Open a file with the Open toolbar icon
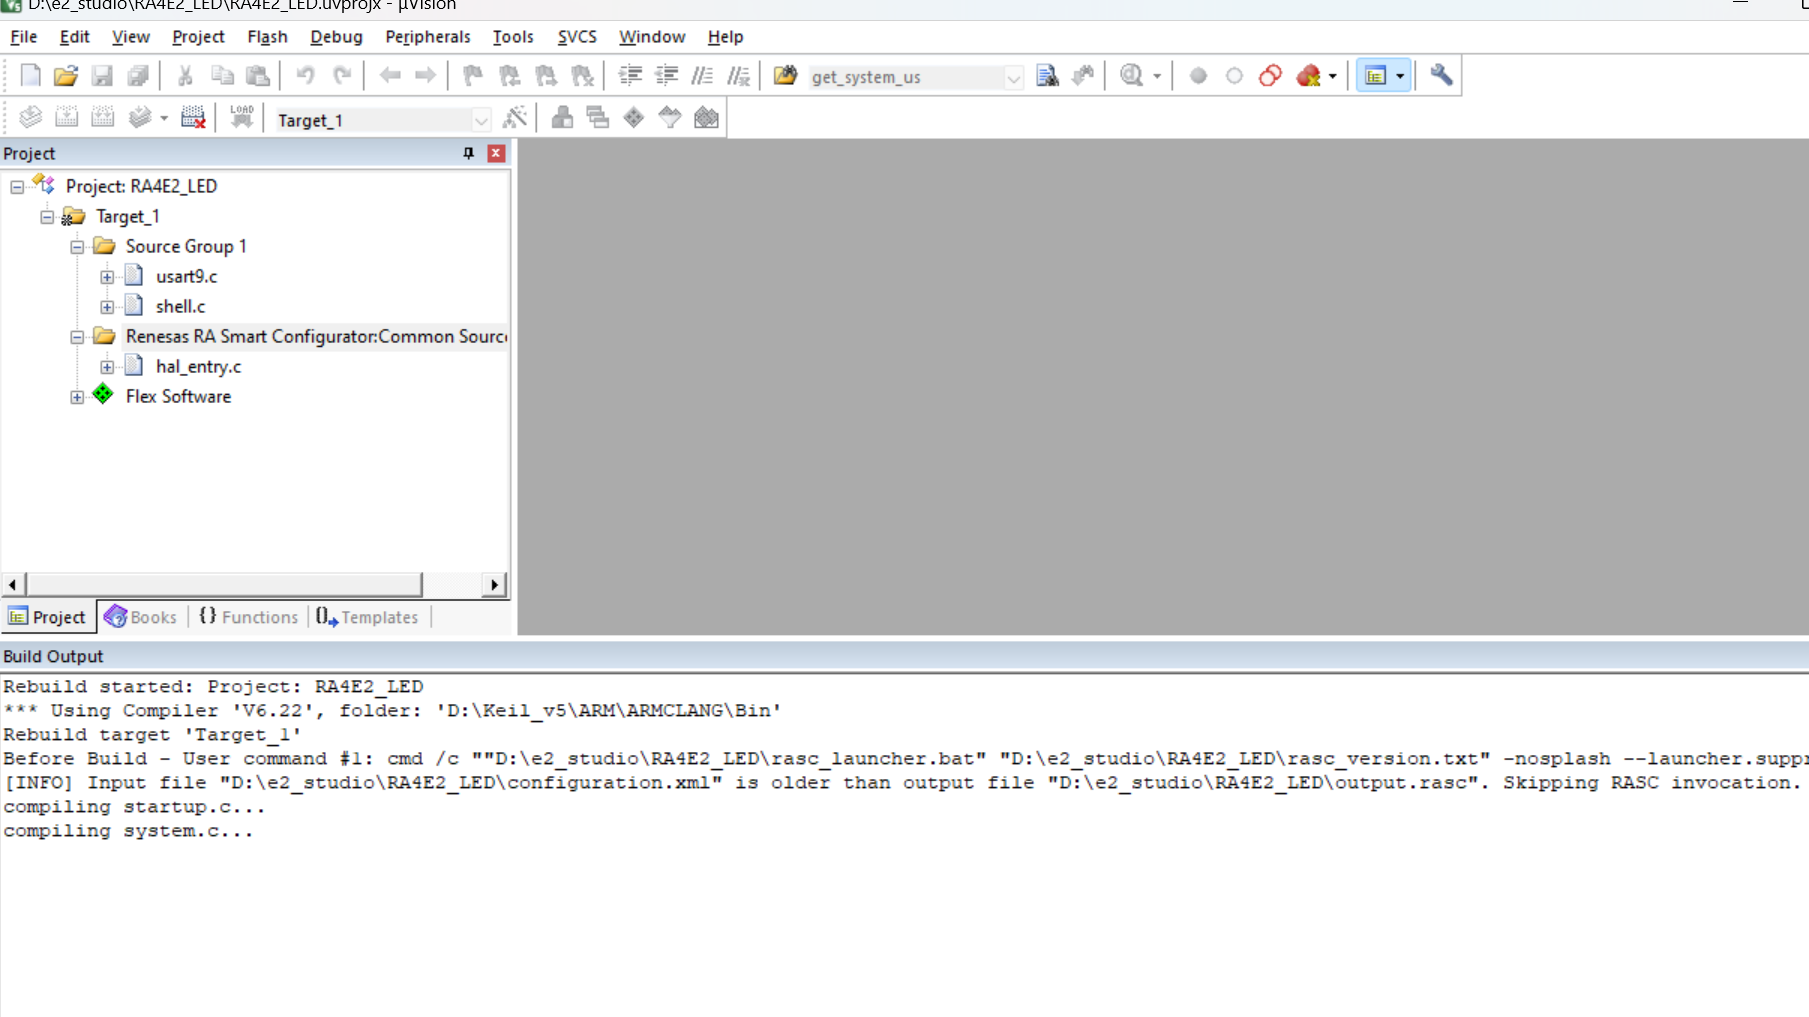This screenshot has height=1017, width=1809. (66, 76)
